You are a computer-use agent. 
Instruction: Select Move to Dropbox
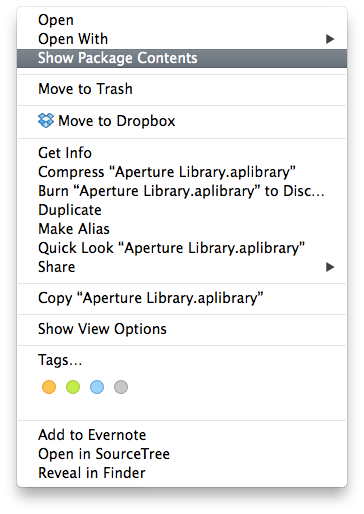182,121
